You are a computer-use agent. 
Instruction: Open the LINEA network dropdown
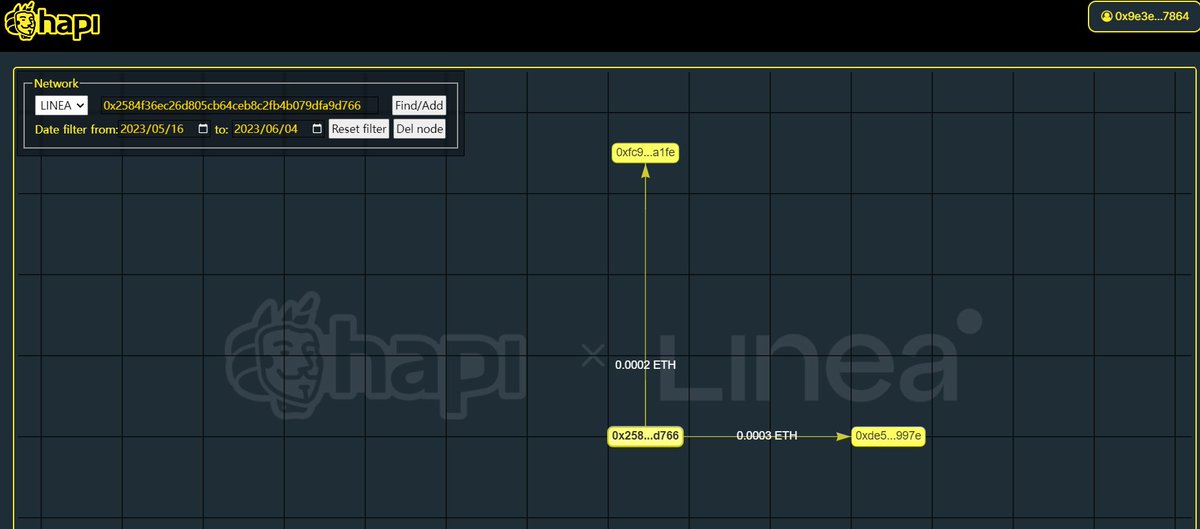pos(61,105)
